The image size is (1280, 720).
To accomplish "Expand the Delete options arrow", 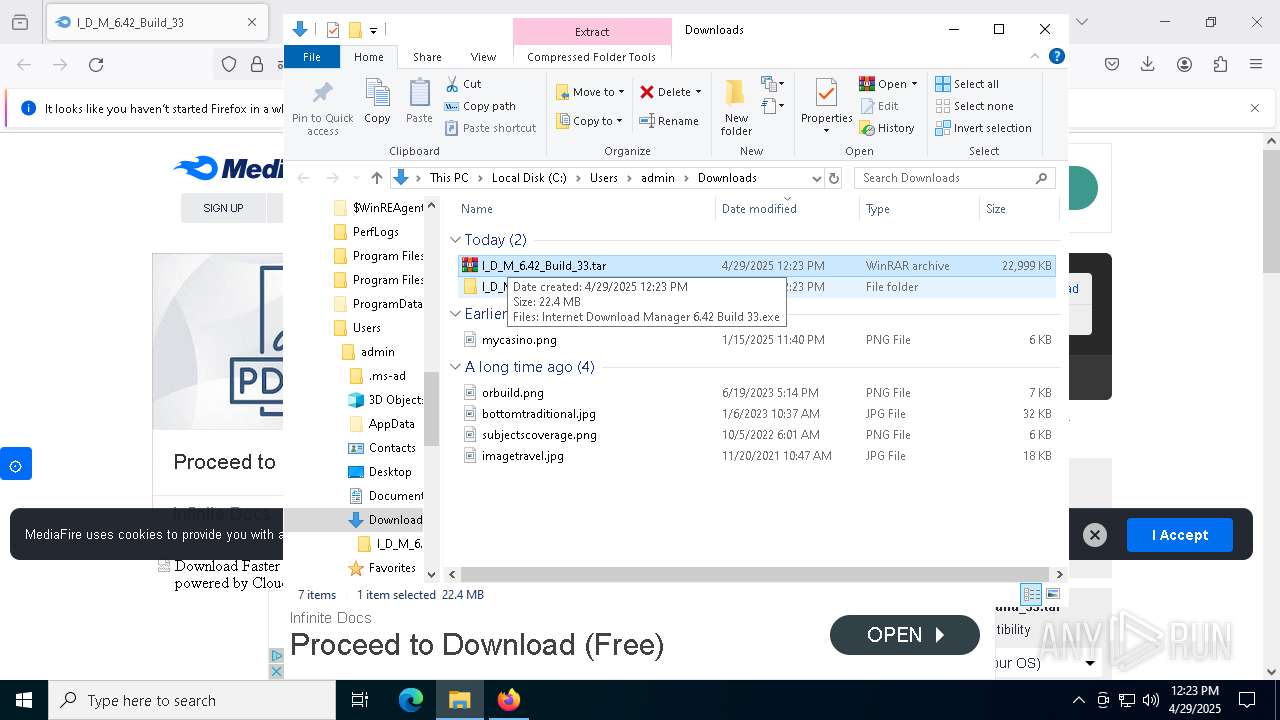I will 698,92.
